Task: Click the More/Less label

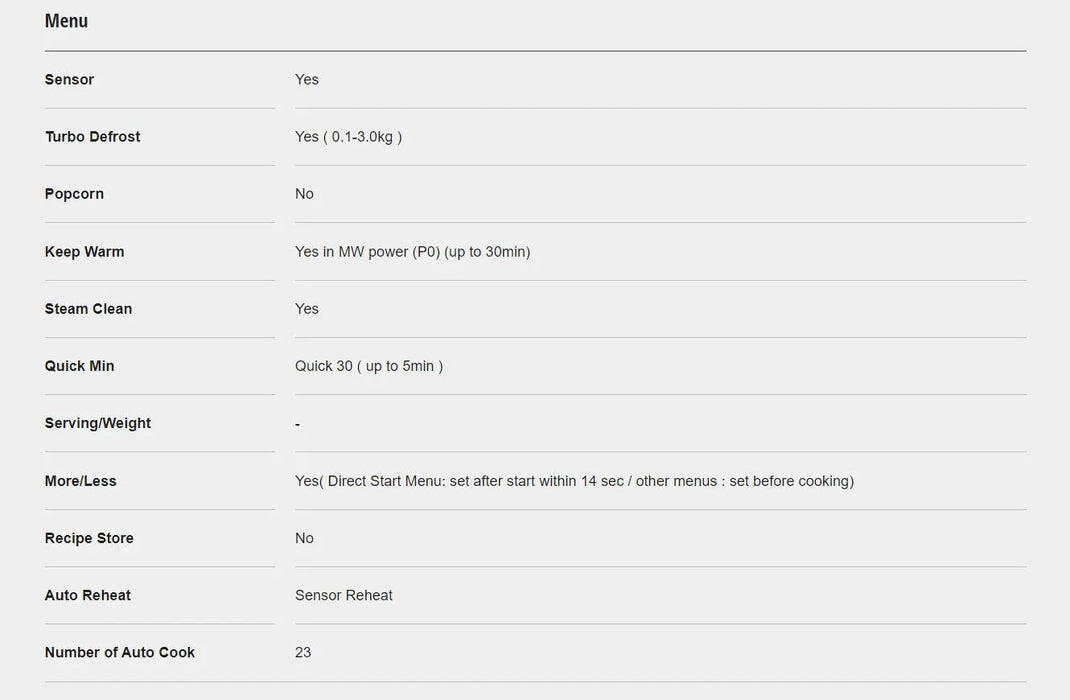Action: (80, 481)
